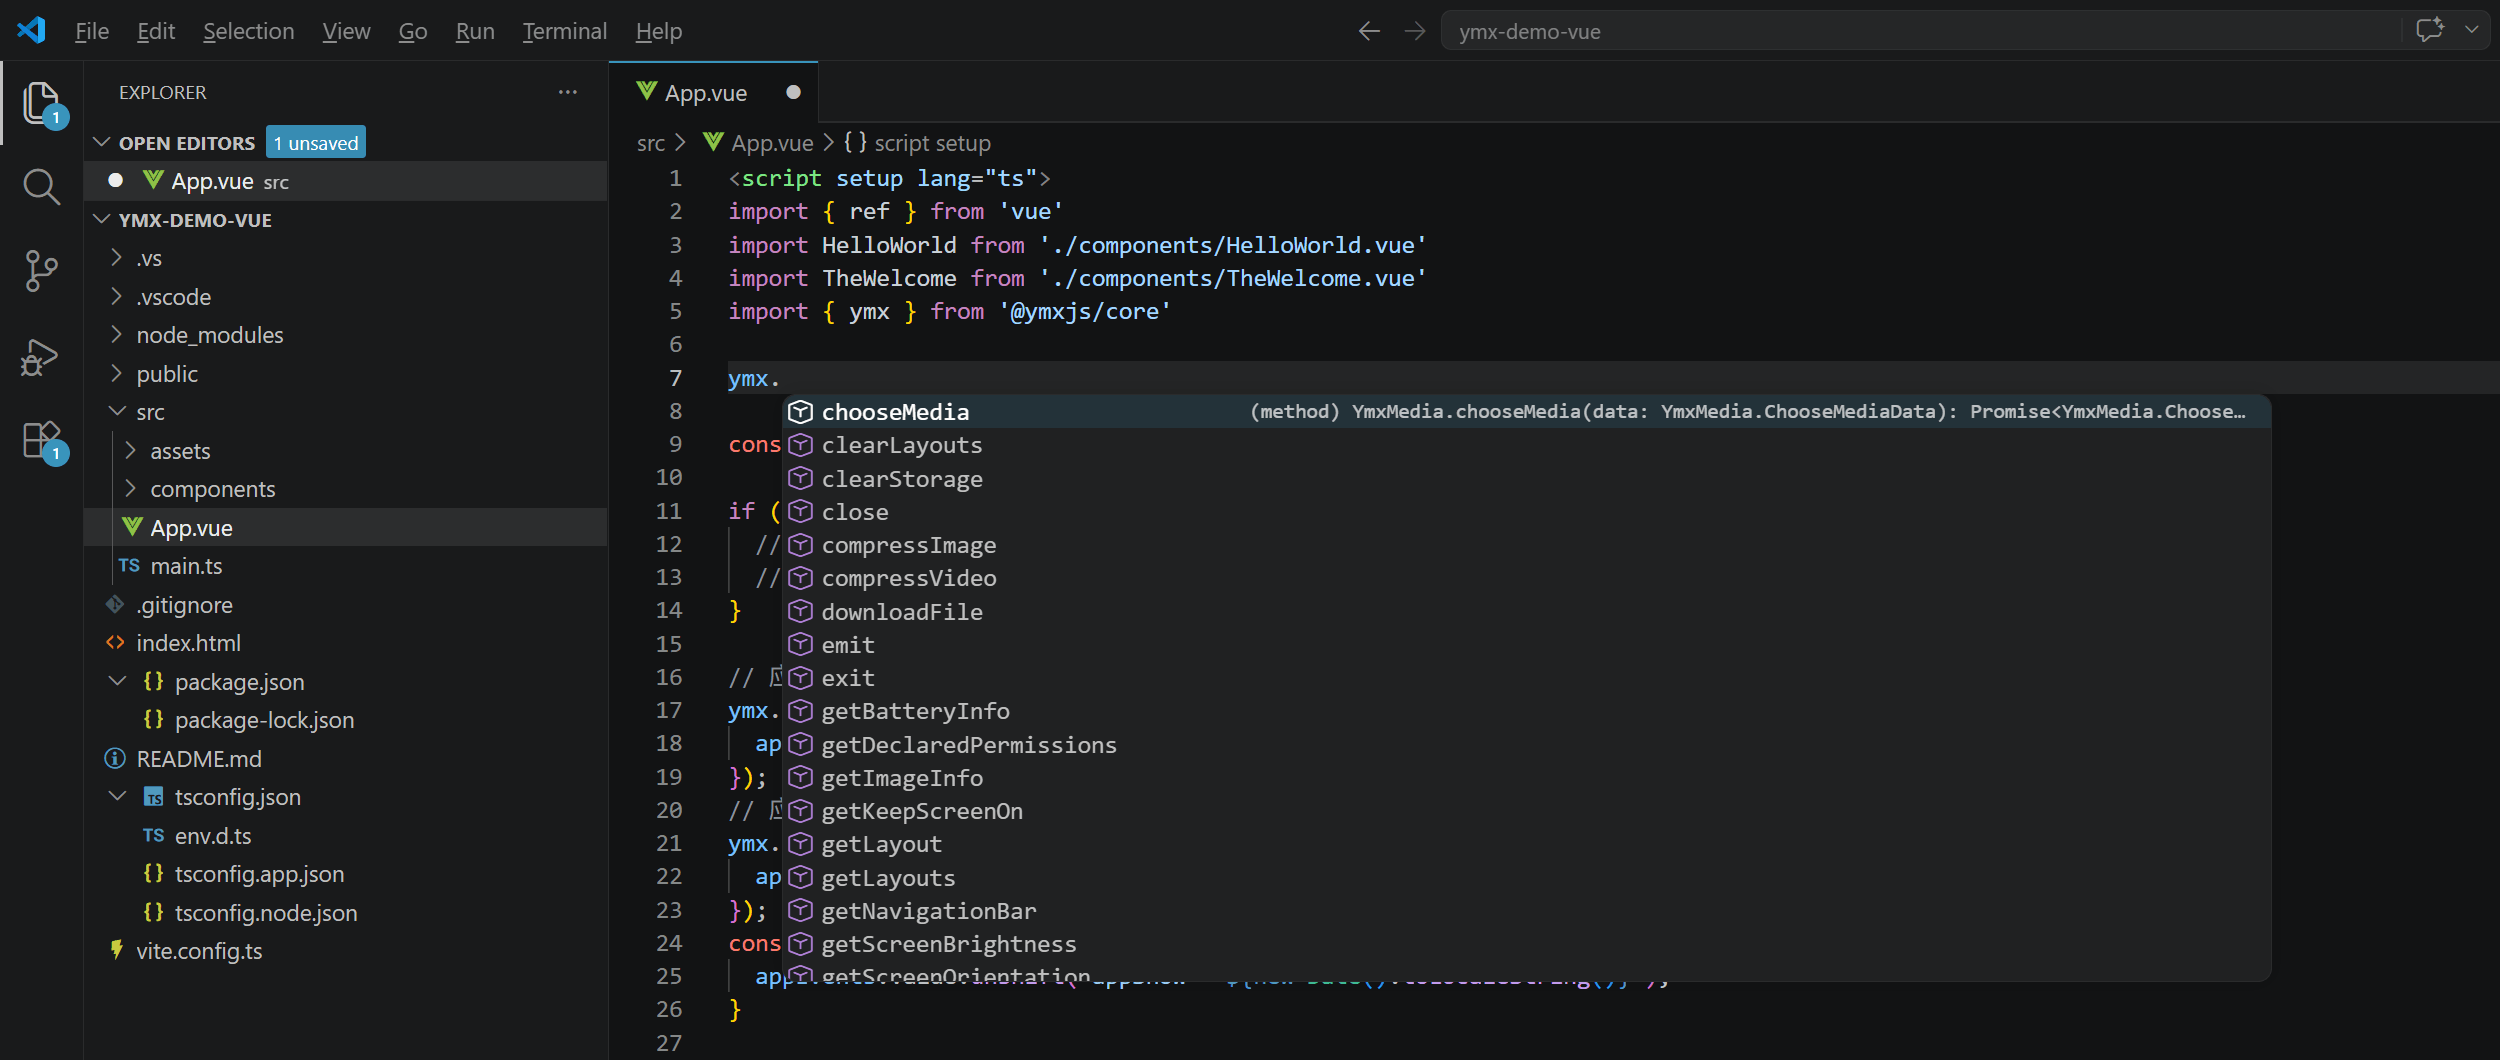Expand the .vscode folder
This screenshot has width=2500, height=1060.
point(116,296)
